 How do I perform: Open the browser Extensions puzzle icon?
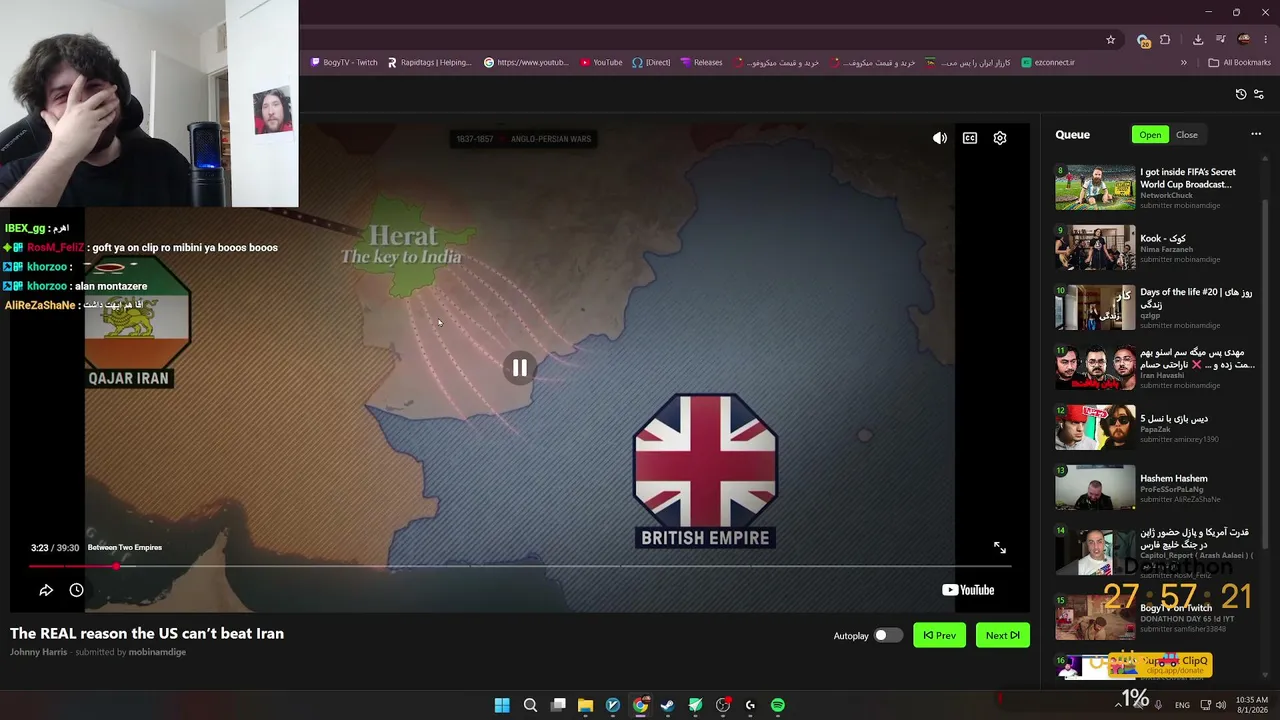[x=1165, y=40]
